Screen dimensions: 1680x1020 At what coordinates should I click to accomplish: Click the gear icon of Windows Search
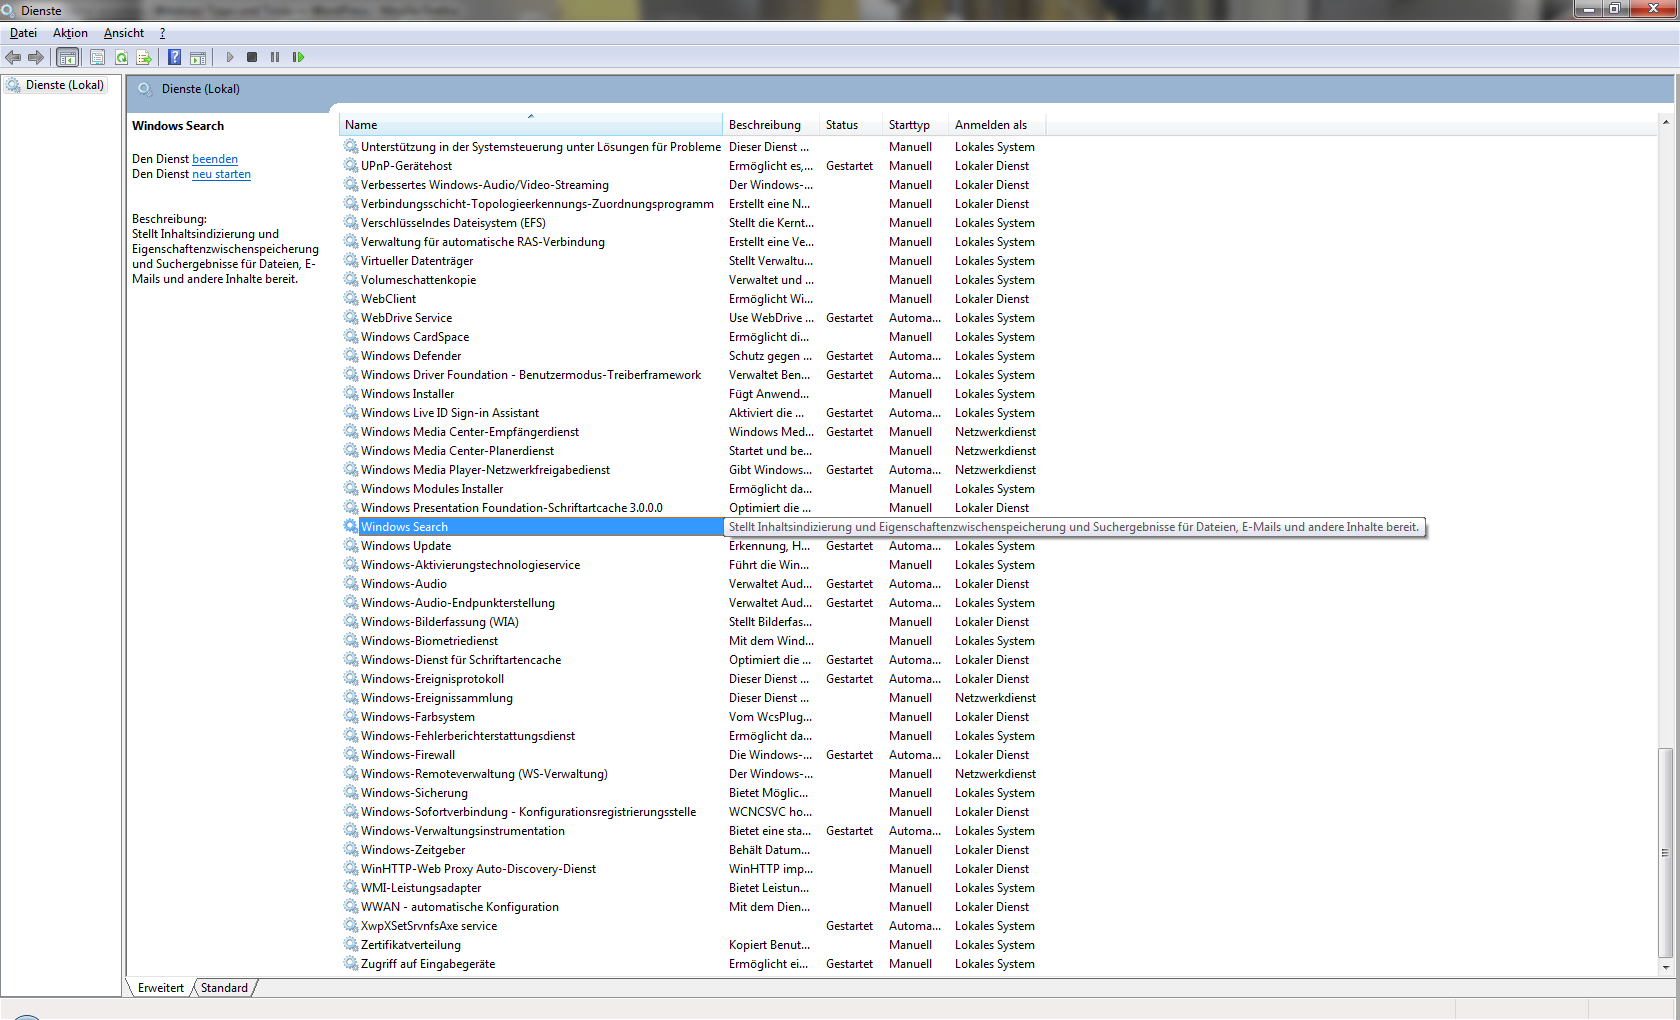pyautogui.click(x=351, y=526)
